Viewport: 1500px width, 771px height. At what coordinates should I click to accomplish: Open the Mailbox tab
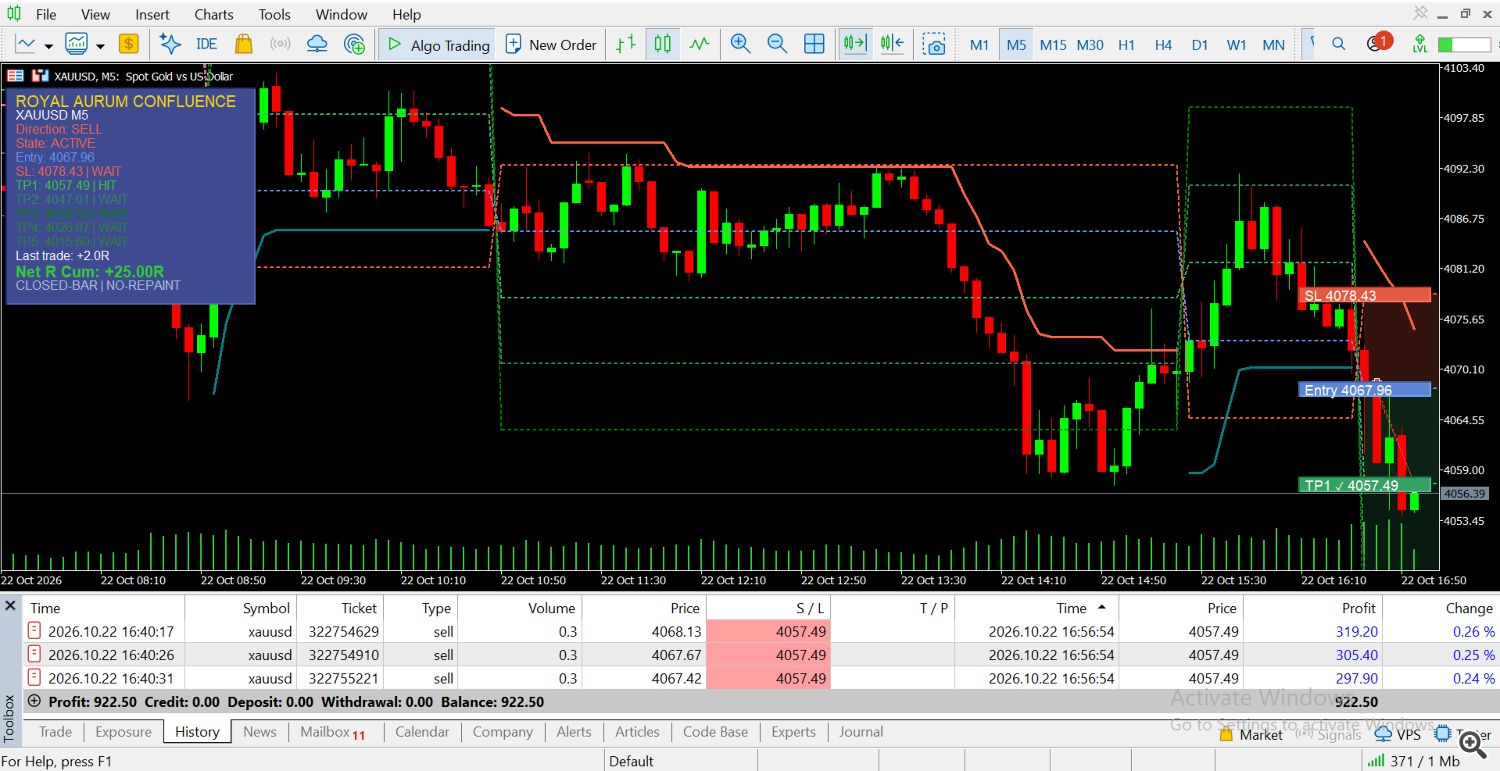click(332, 732)
